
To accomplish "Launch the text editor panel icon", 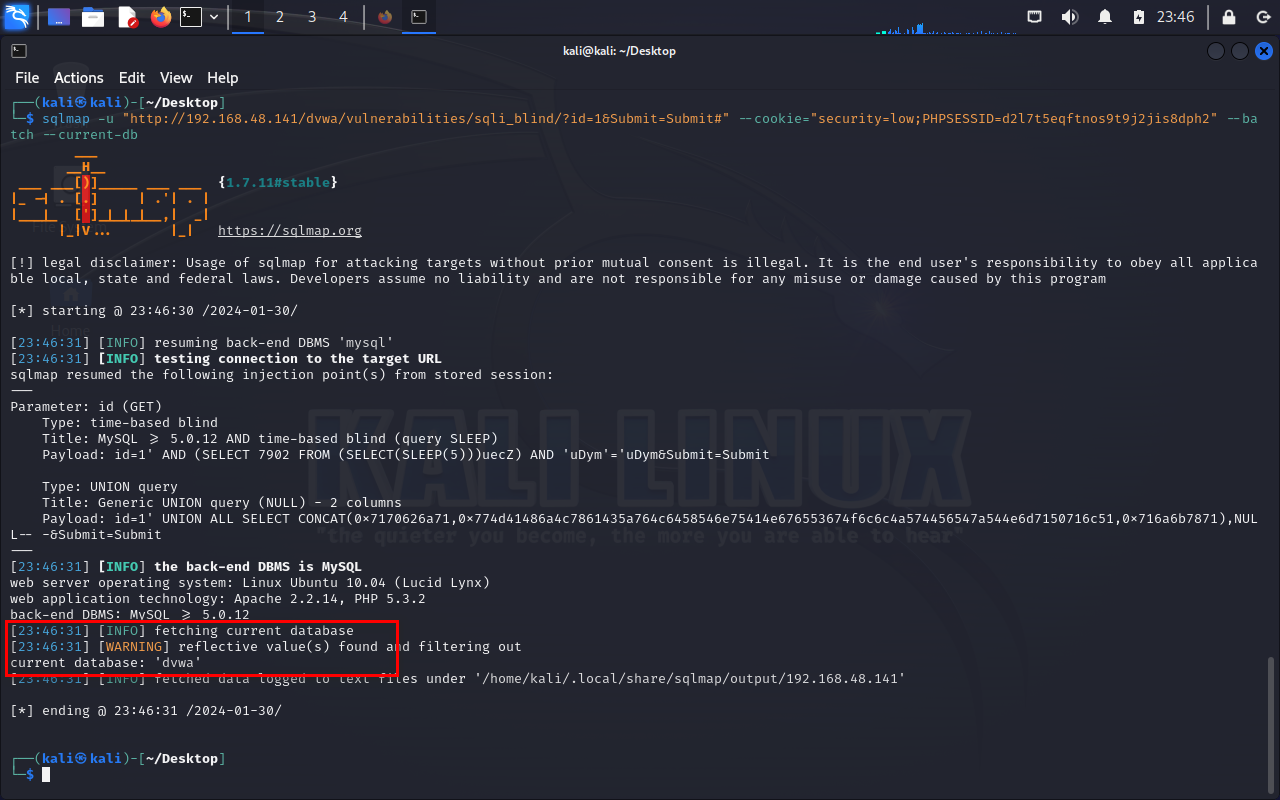I will coord(127,17).
